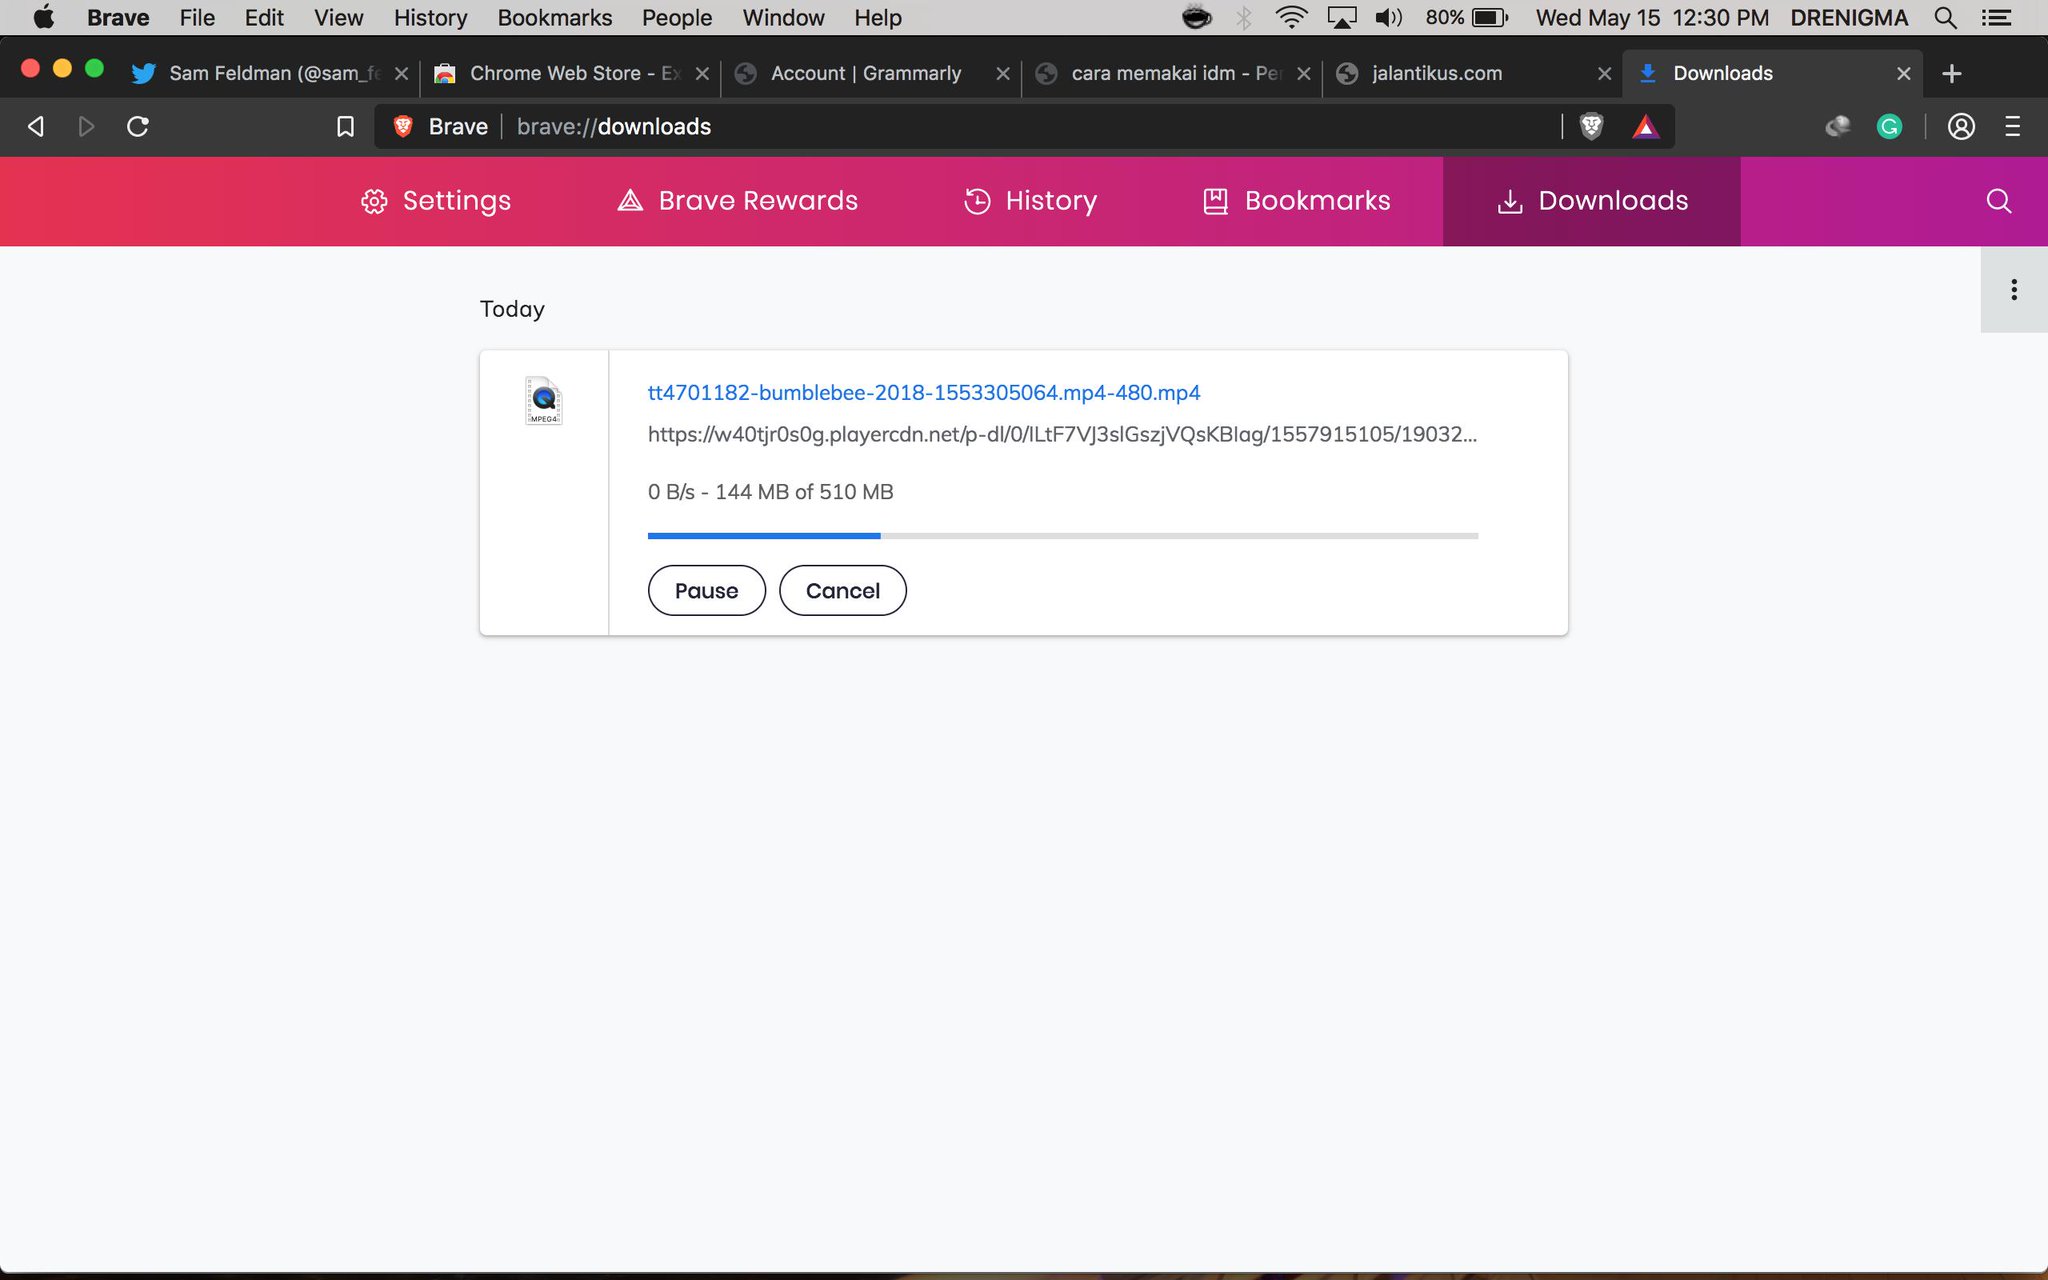This screenshot has width=2048, height=1280.
Task: Click the download progress bar
Action: click(x=1062, y=536)
